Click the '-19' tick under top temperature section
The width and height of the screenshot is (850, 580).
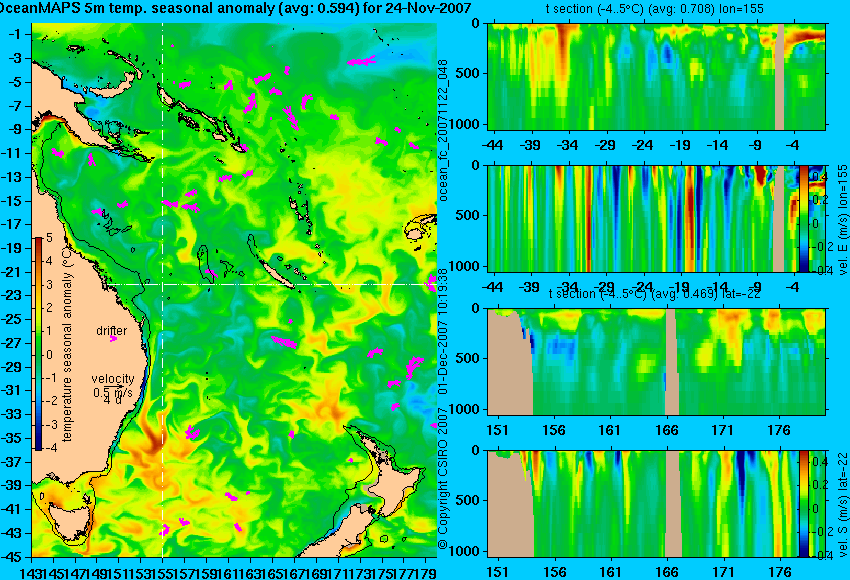pos(680,145)
